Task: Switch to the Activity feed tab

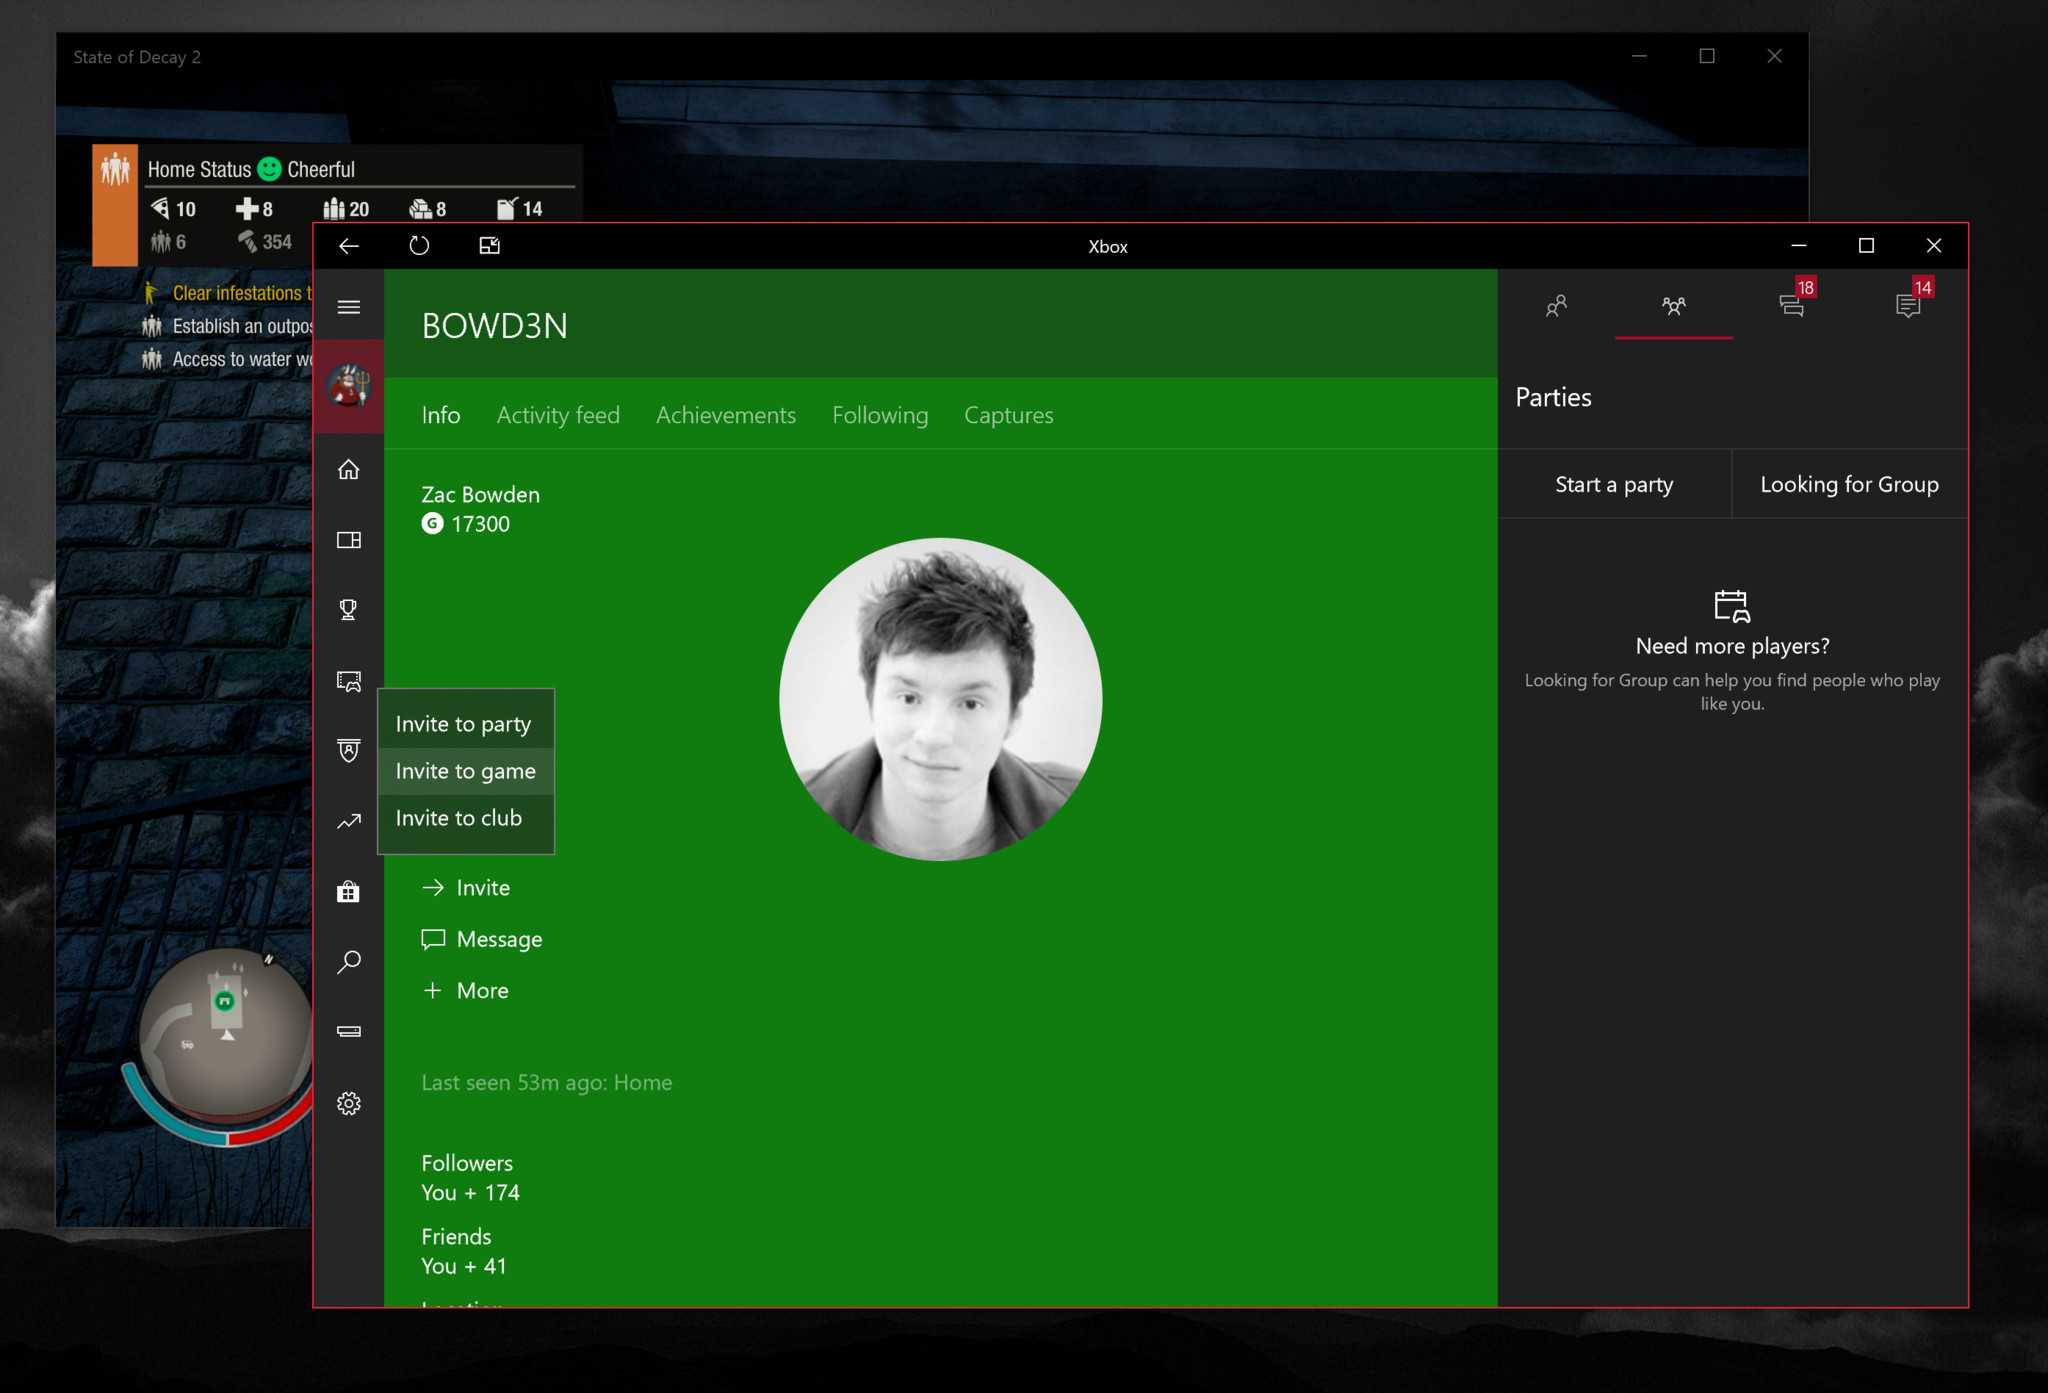Action: (558, 415)
